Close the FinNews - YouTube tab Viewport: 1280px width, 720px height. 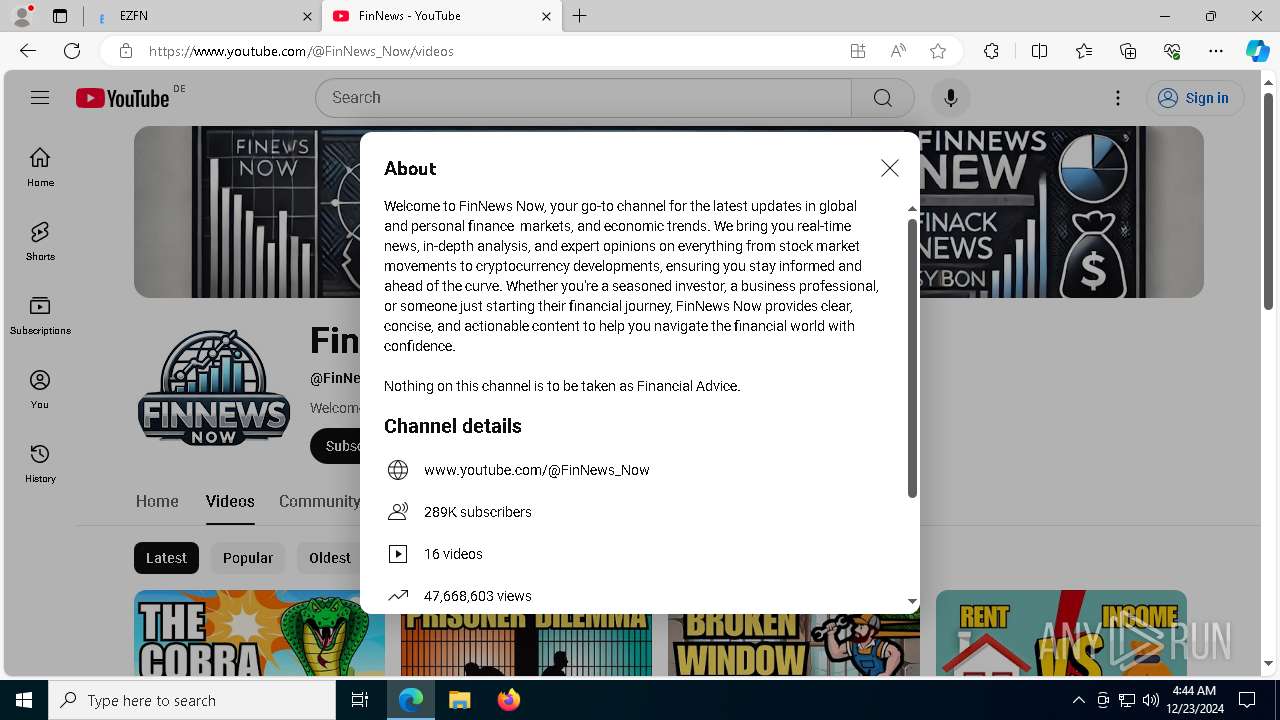coord(546,16)
